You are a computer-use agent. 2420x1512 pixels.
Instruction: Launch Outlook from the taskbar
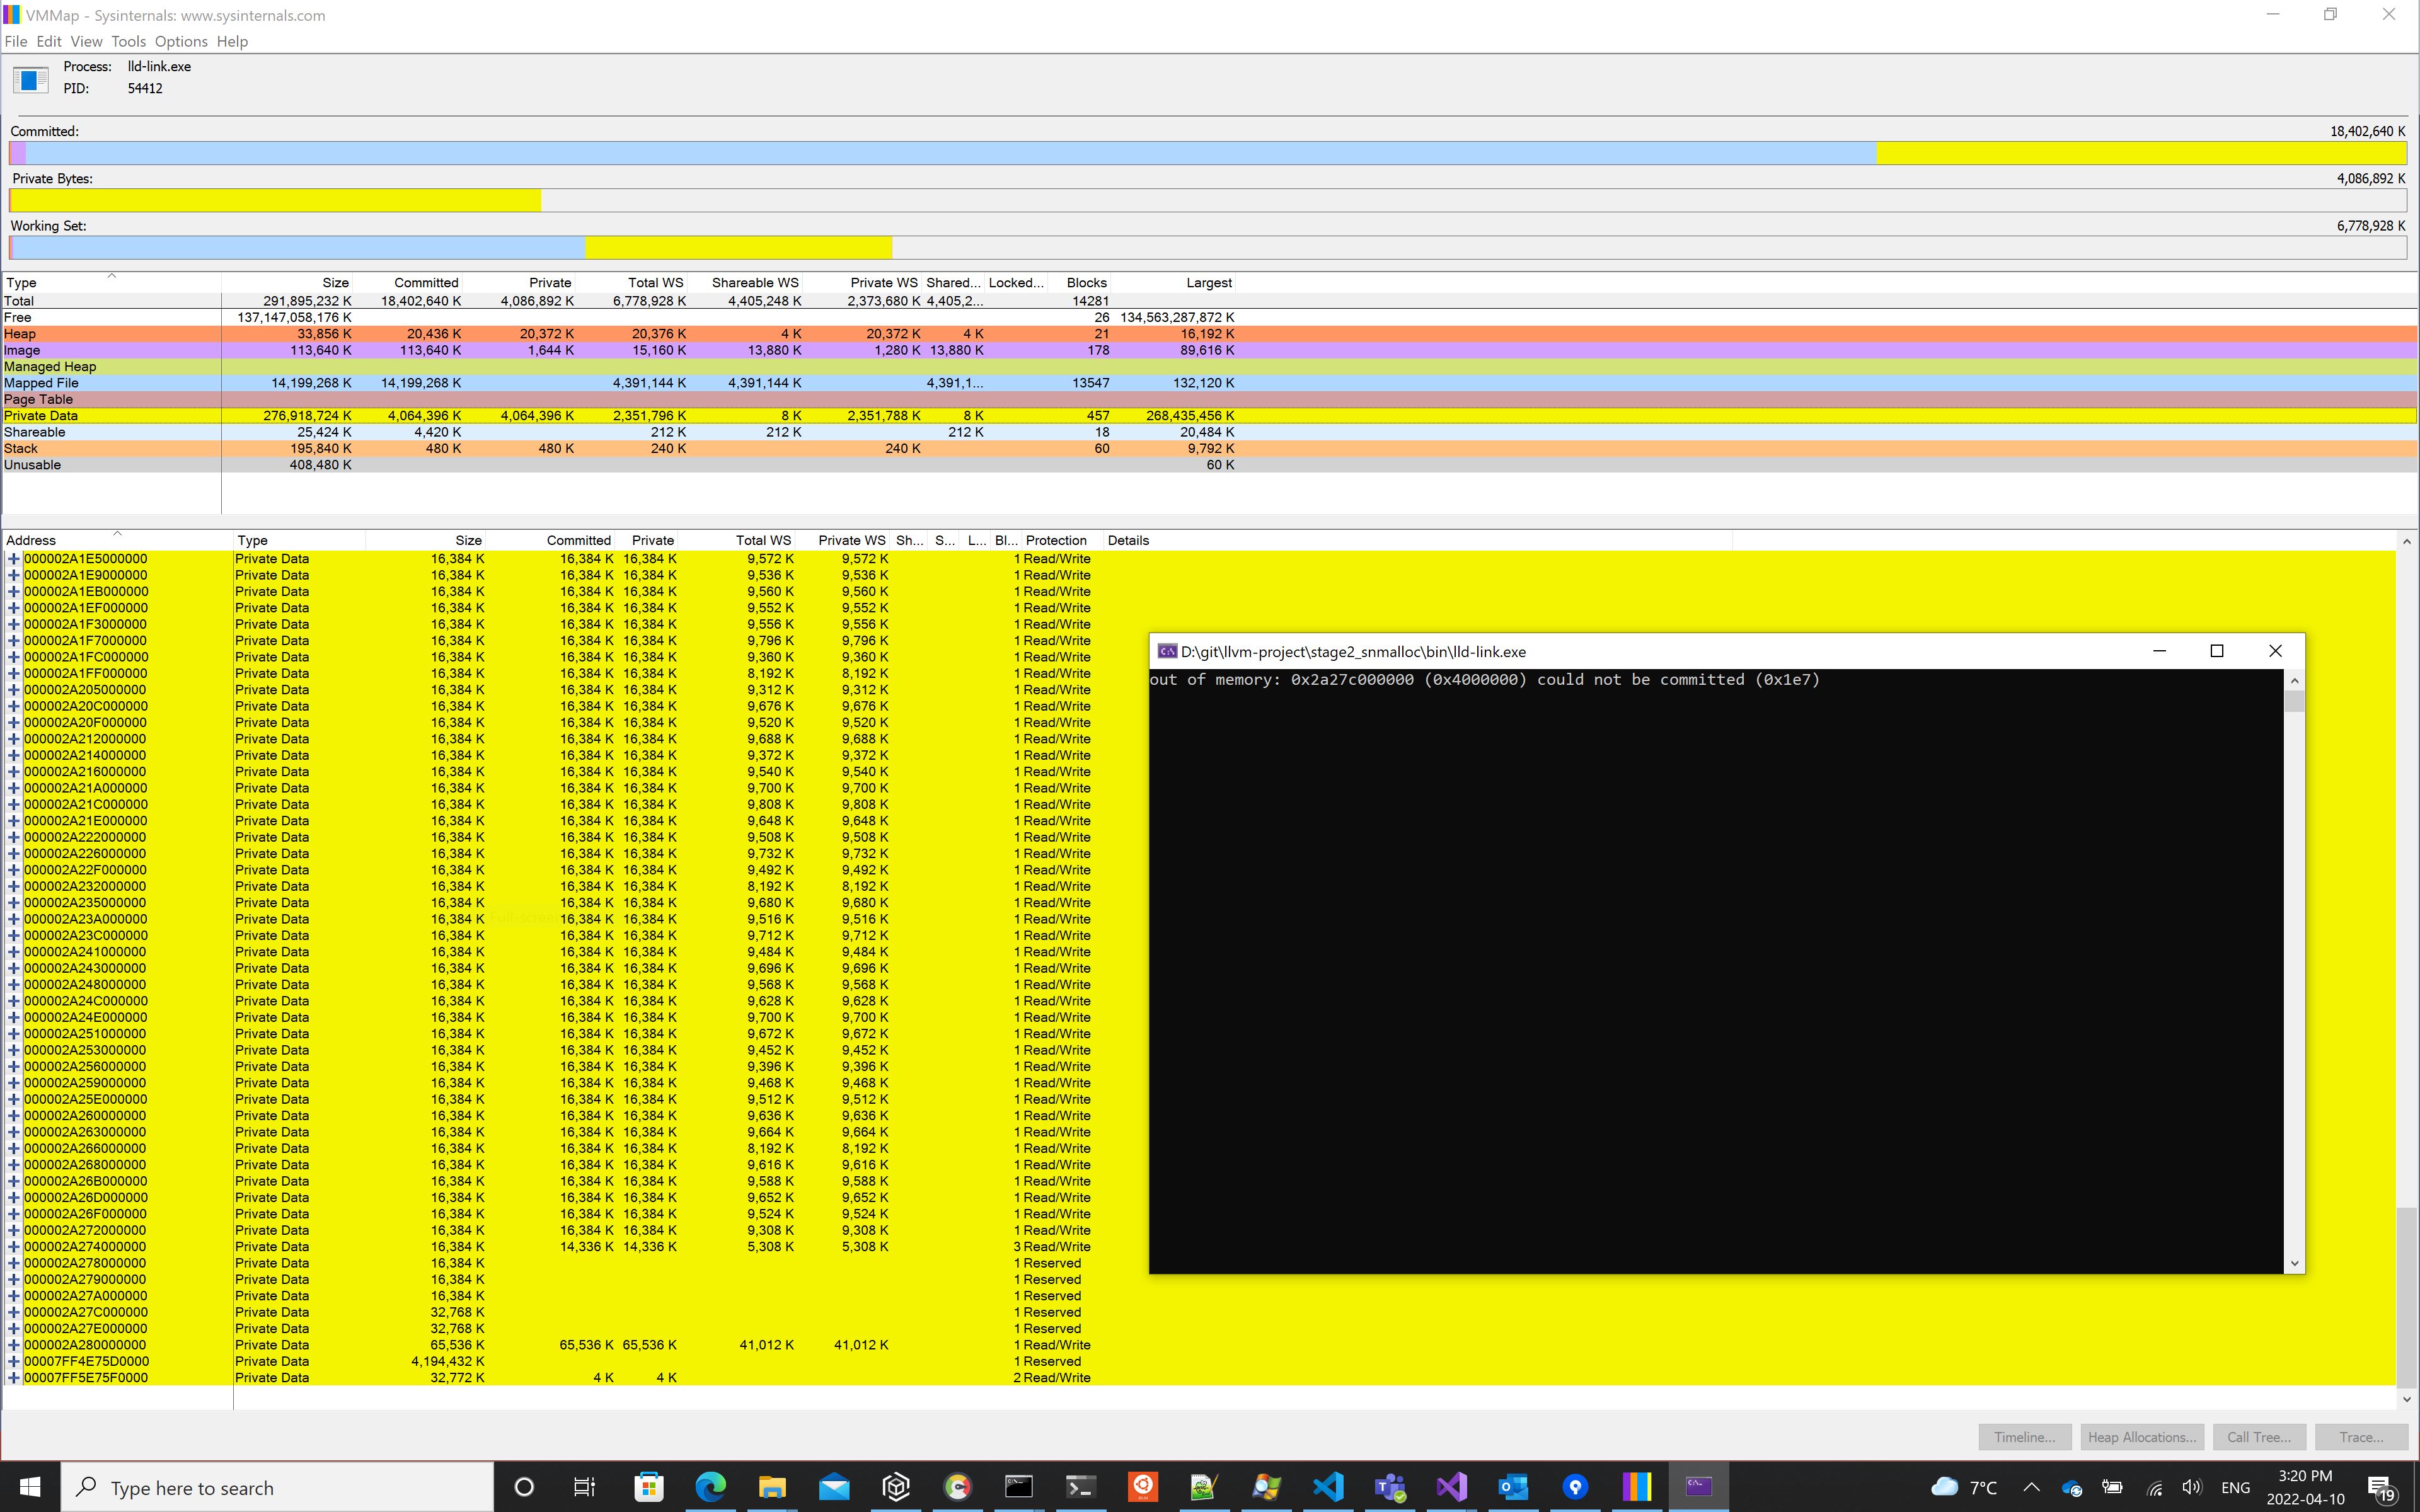coord(1513,1487)
